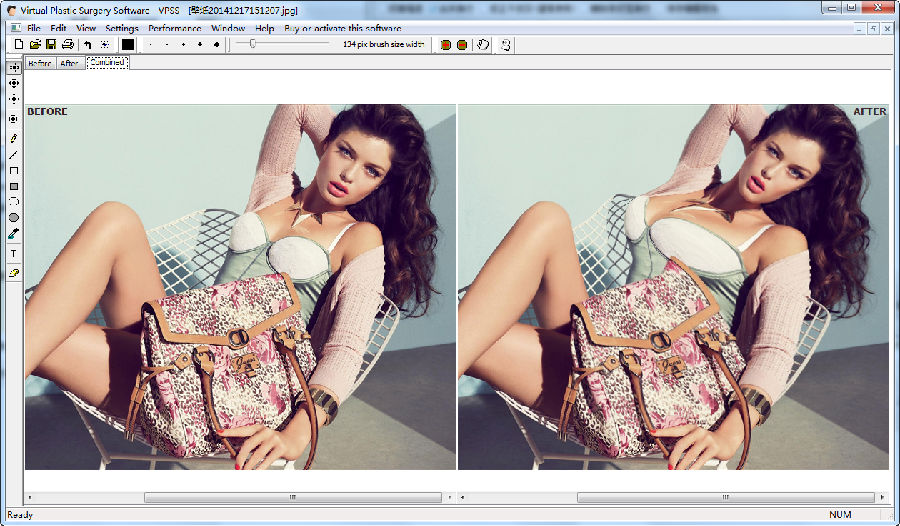
Task: Click the After pane horizontal scrollbar thumb
Action: click(x=726, y=497)
